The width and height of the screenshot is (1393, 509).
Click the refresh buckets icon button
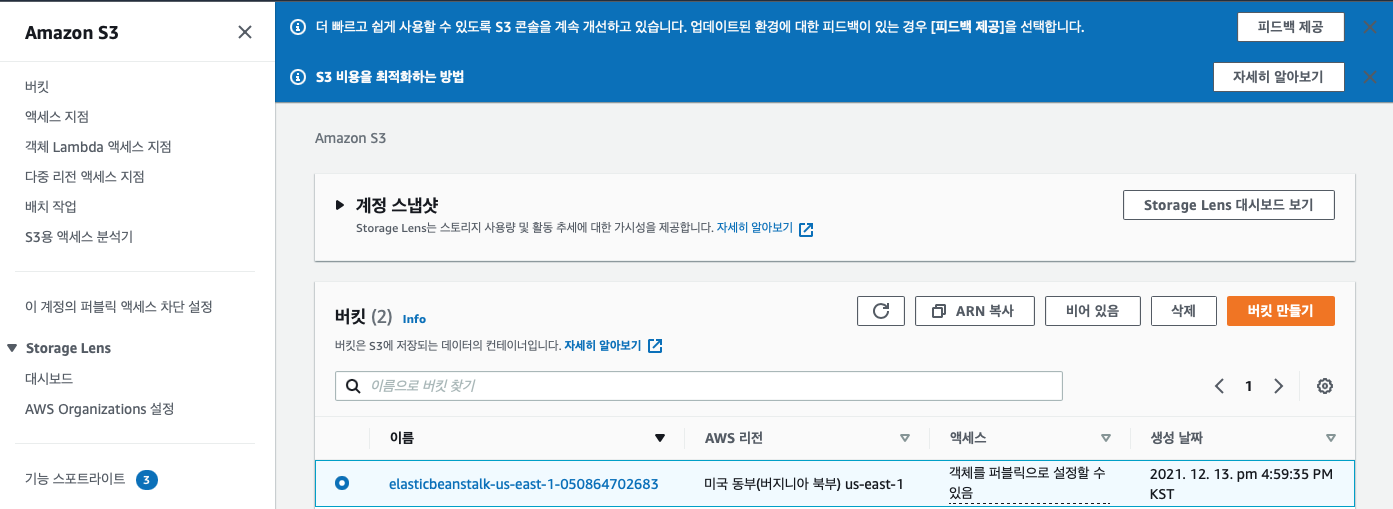pyautogui.click(x=881, y=311)
